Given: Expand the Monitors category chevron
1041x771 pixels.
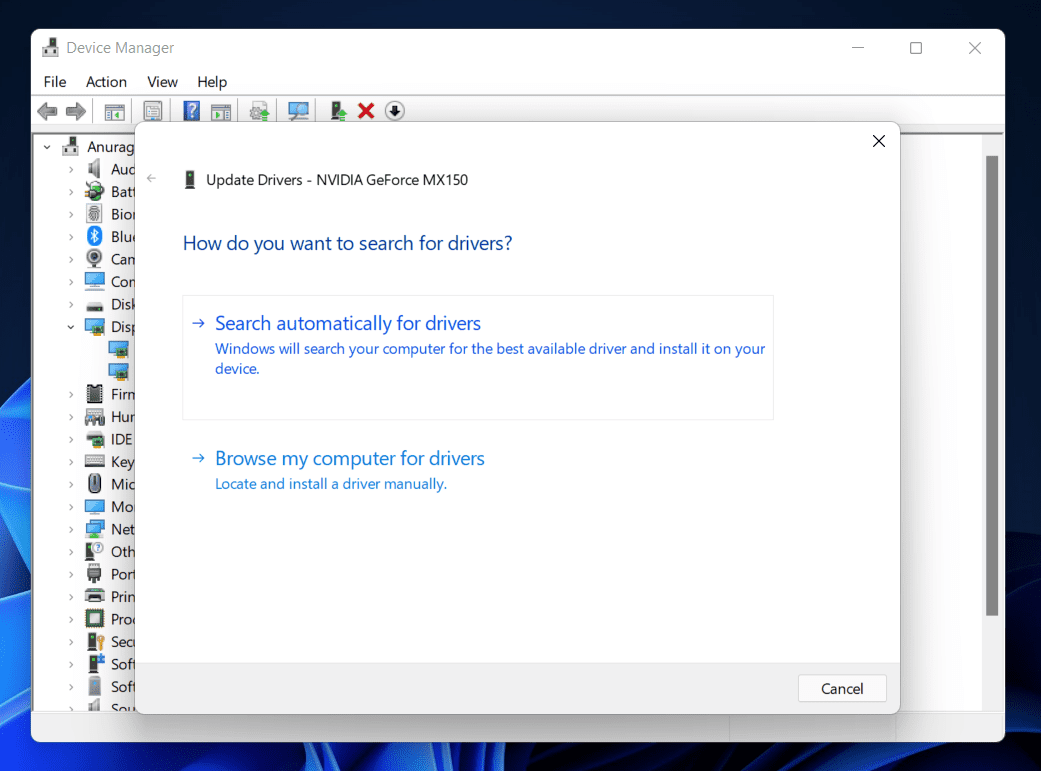Looking at the screenshot, I should click(71, 507).
